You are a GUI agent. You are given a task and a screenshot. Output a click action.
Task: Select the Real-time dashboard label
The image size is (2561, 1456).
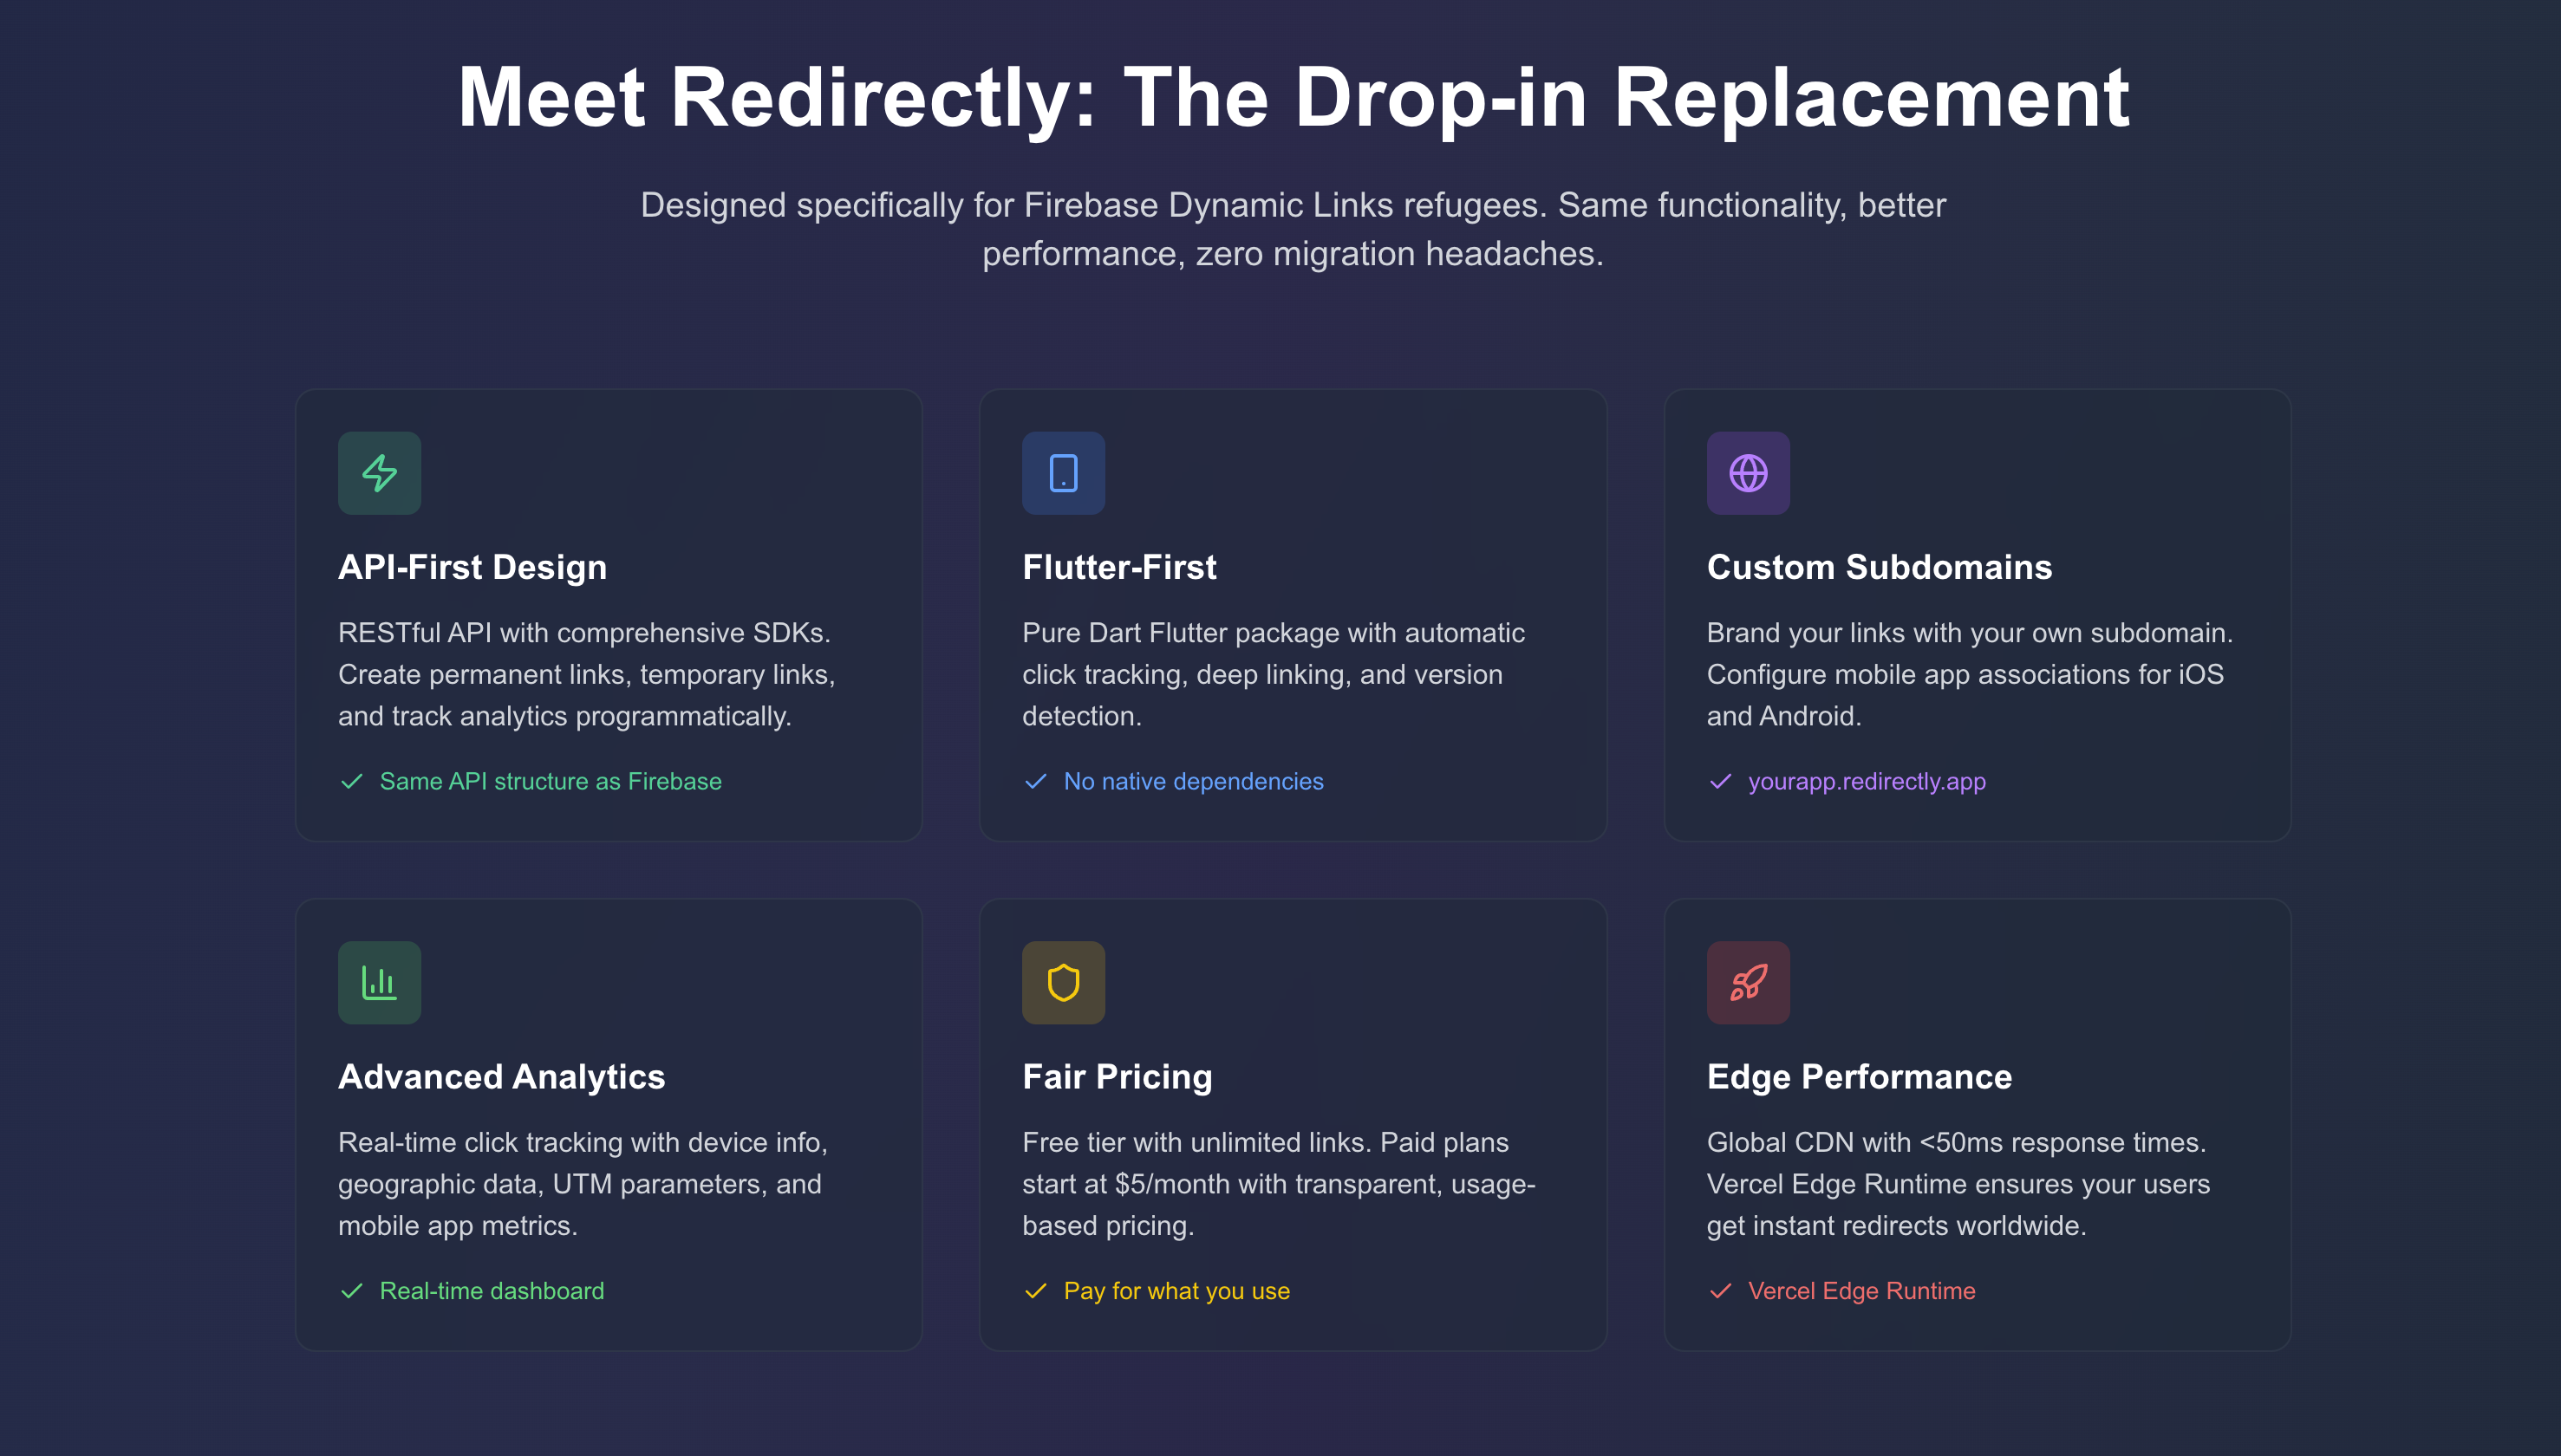491,1291
